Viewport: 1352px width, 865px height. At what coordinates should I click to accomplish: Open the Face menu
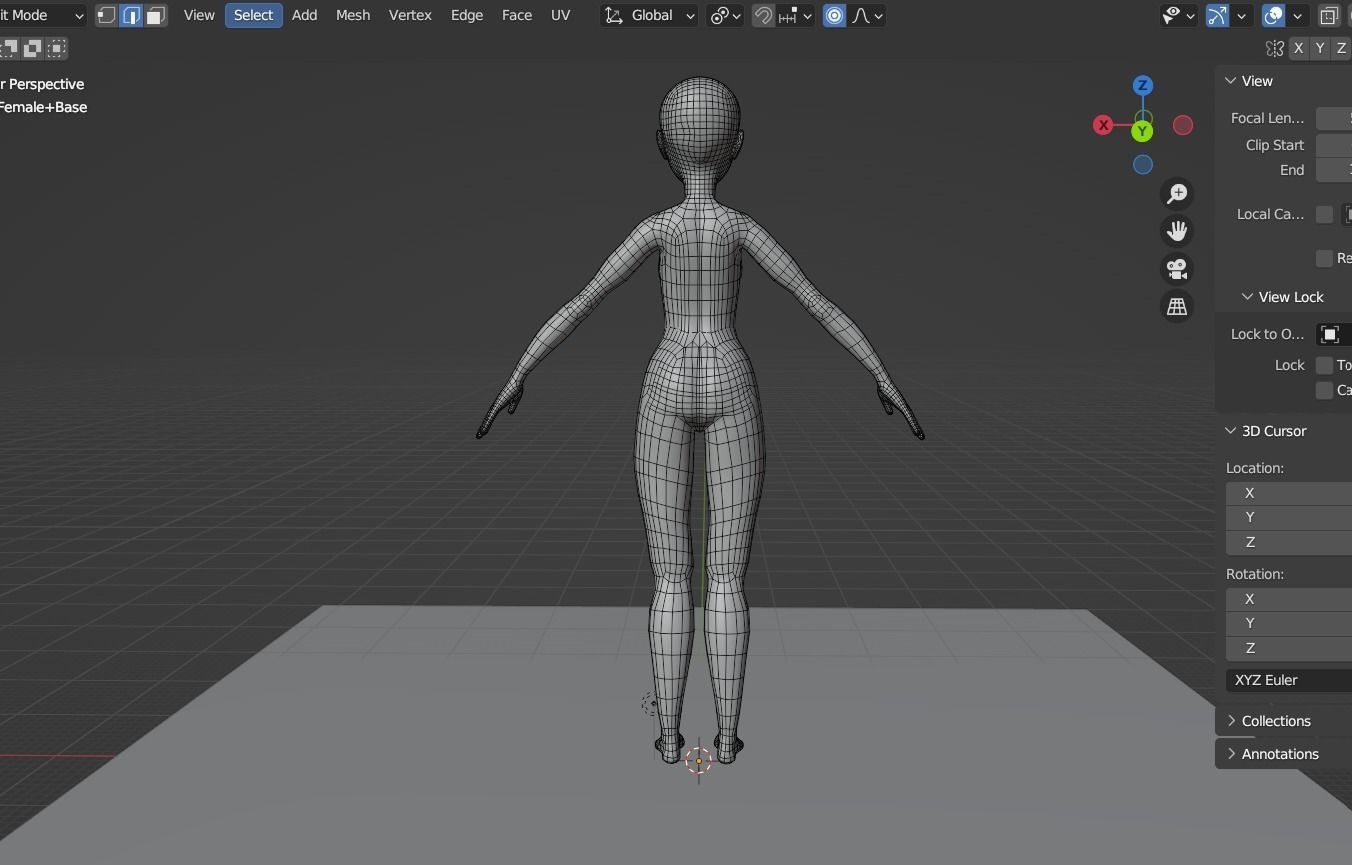click(x=517, y=15)
